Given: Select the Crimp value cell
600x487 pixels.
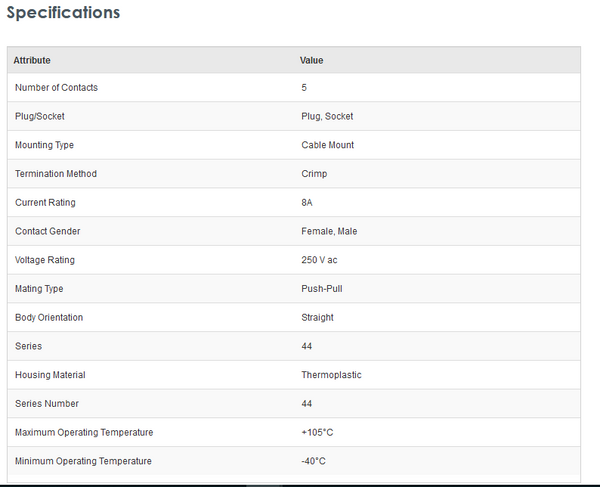Looking at the screenshot, I should (314, 174).
